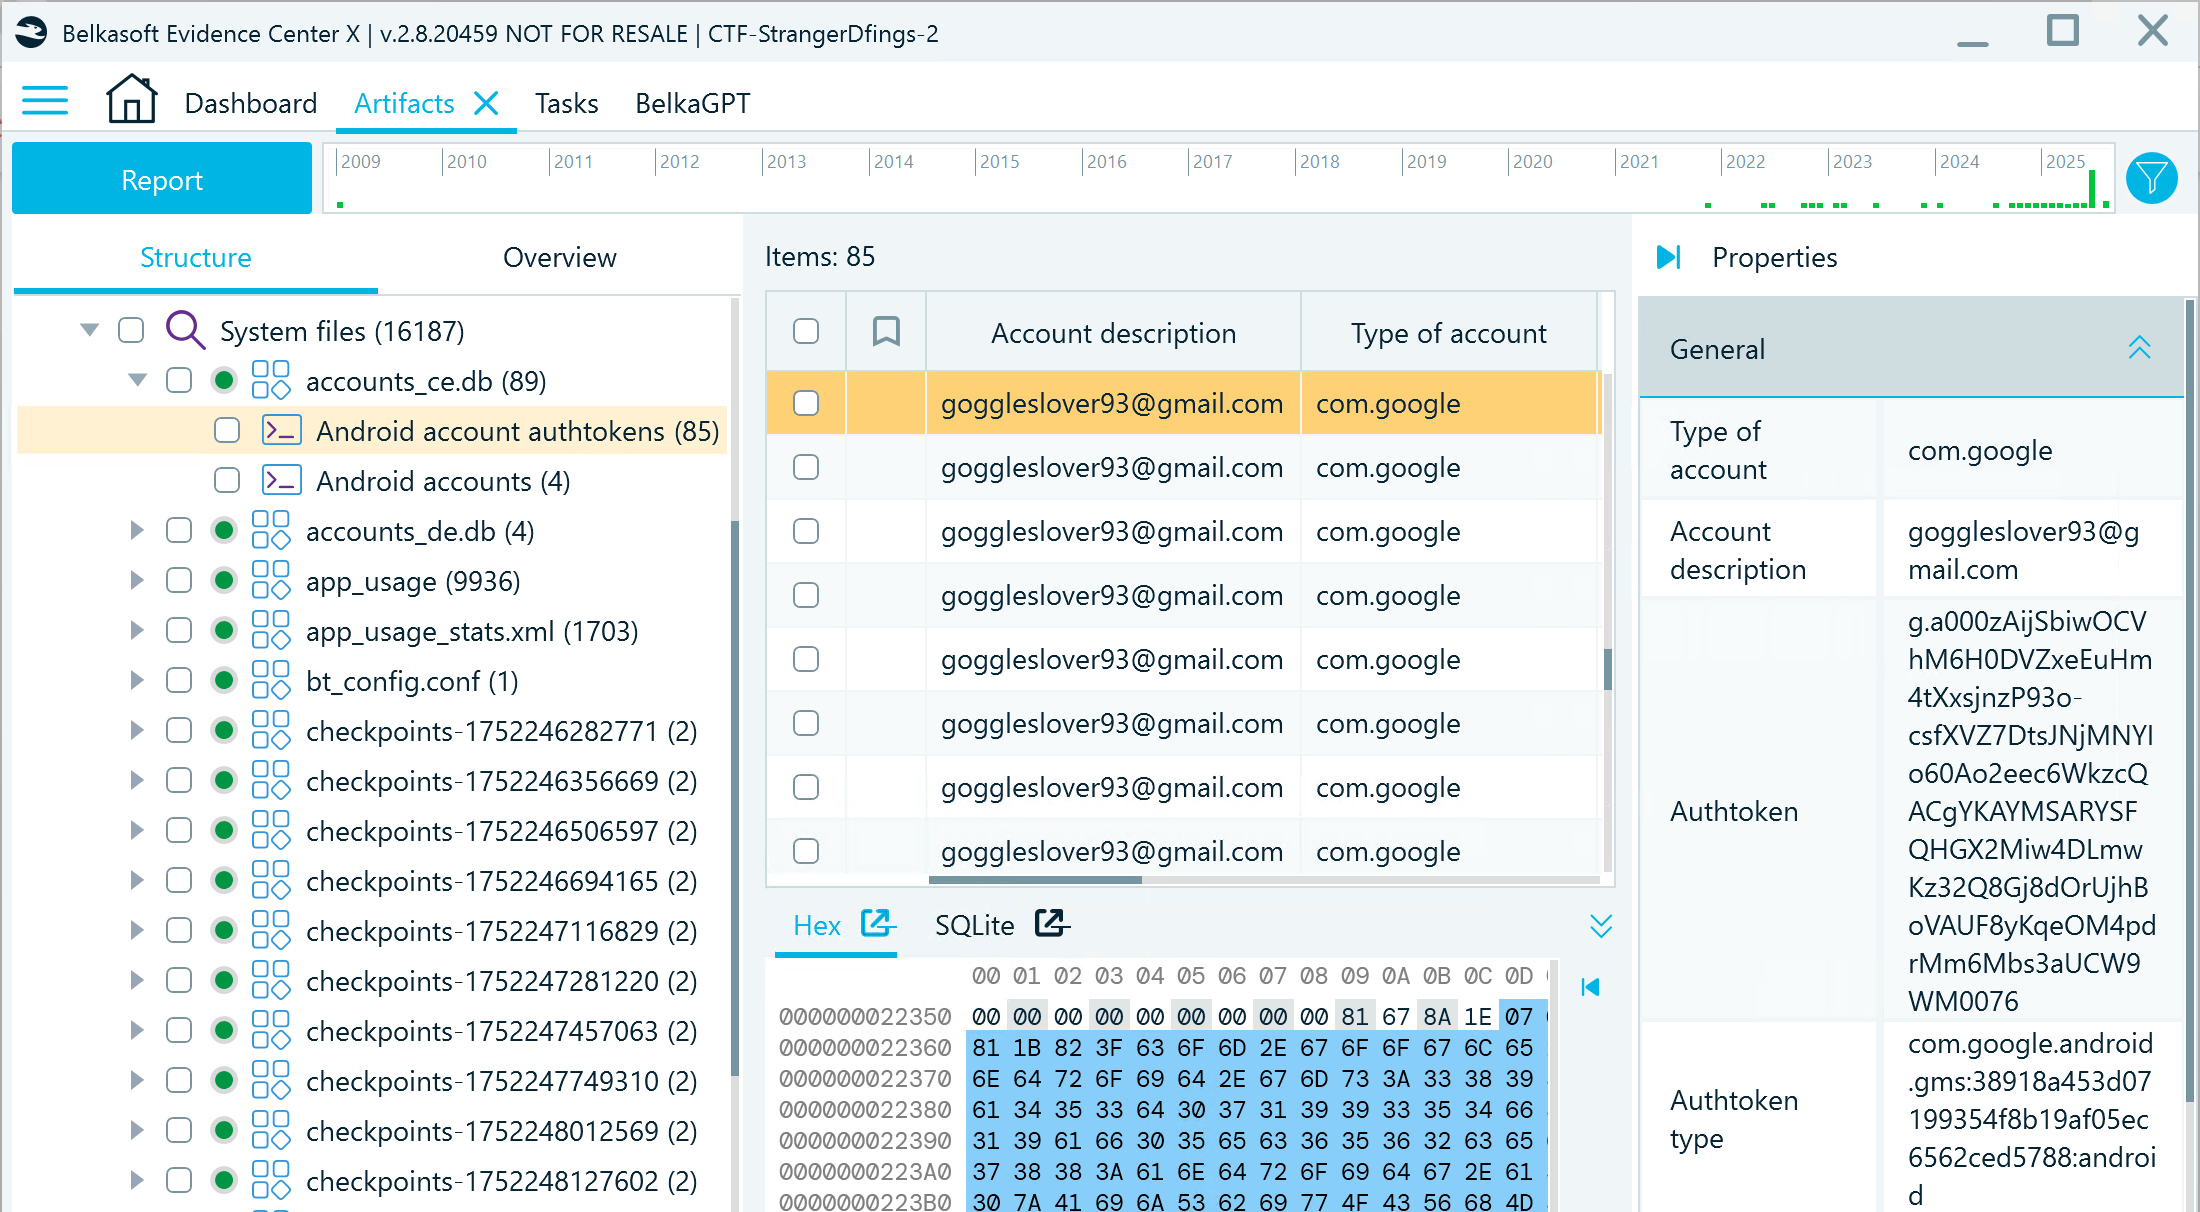Tick the app_usage_stats.xml checkbox

(x=179, y=630)
